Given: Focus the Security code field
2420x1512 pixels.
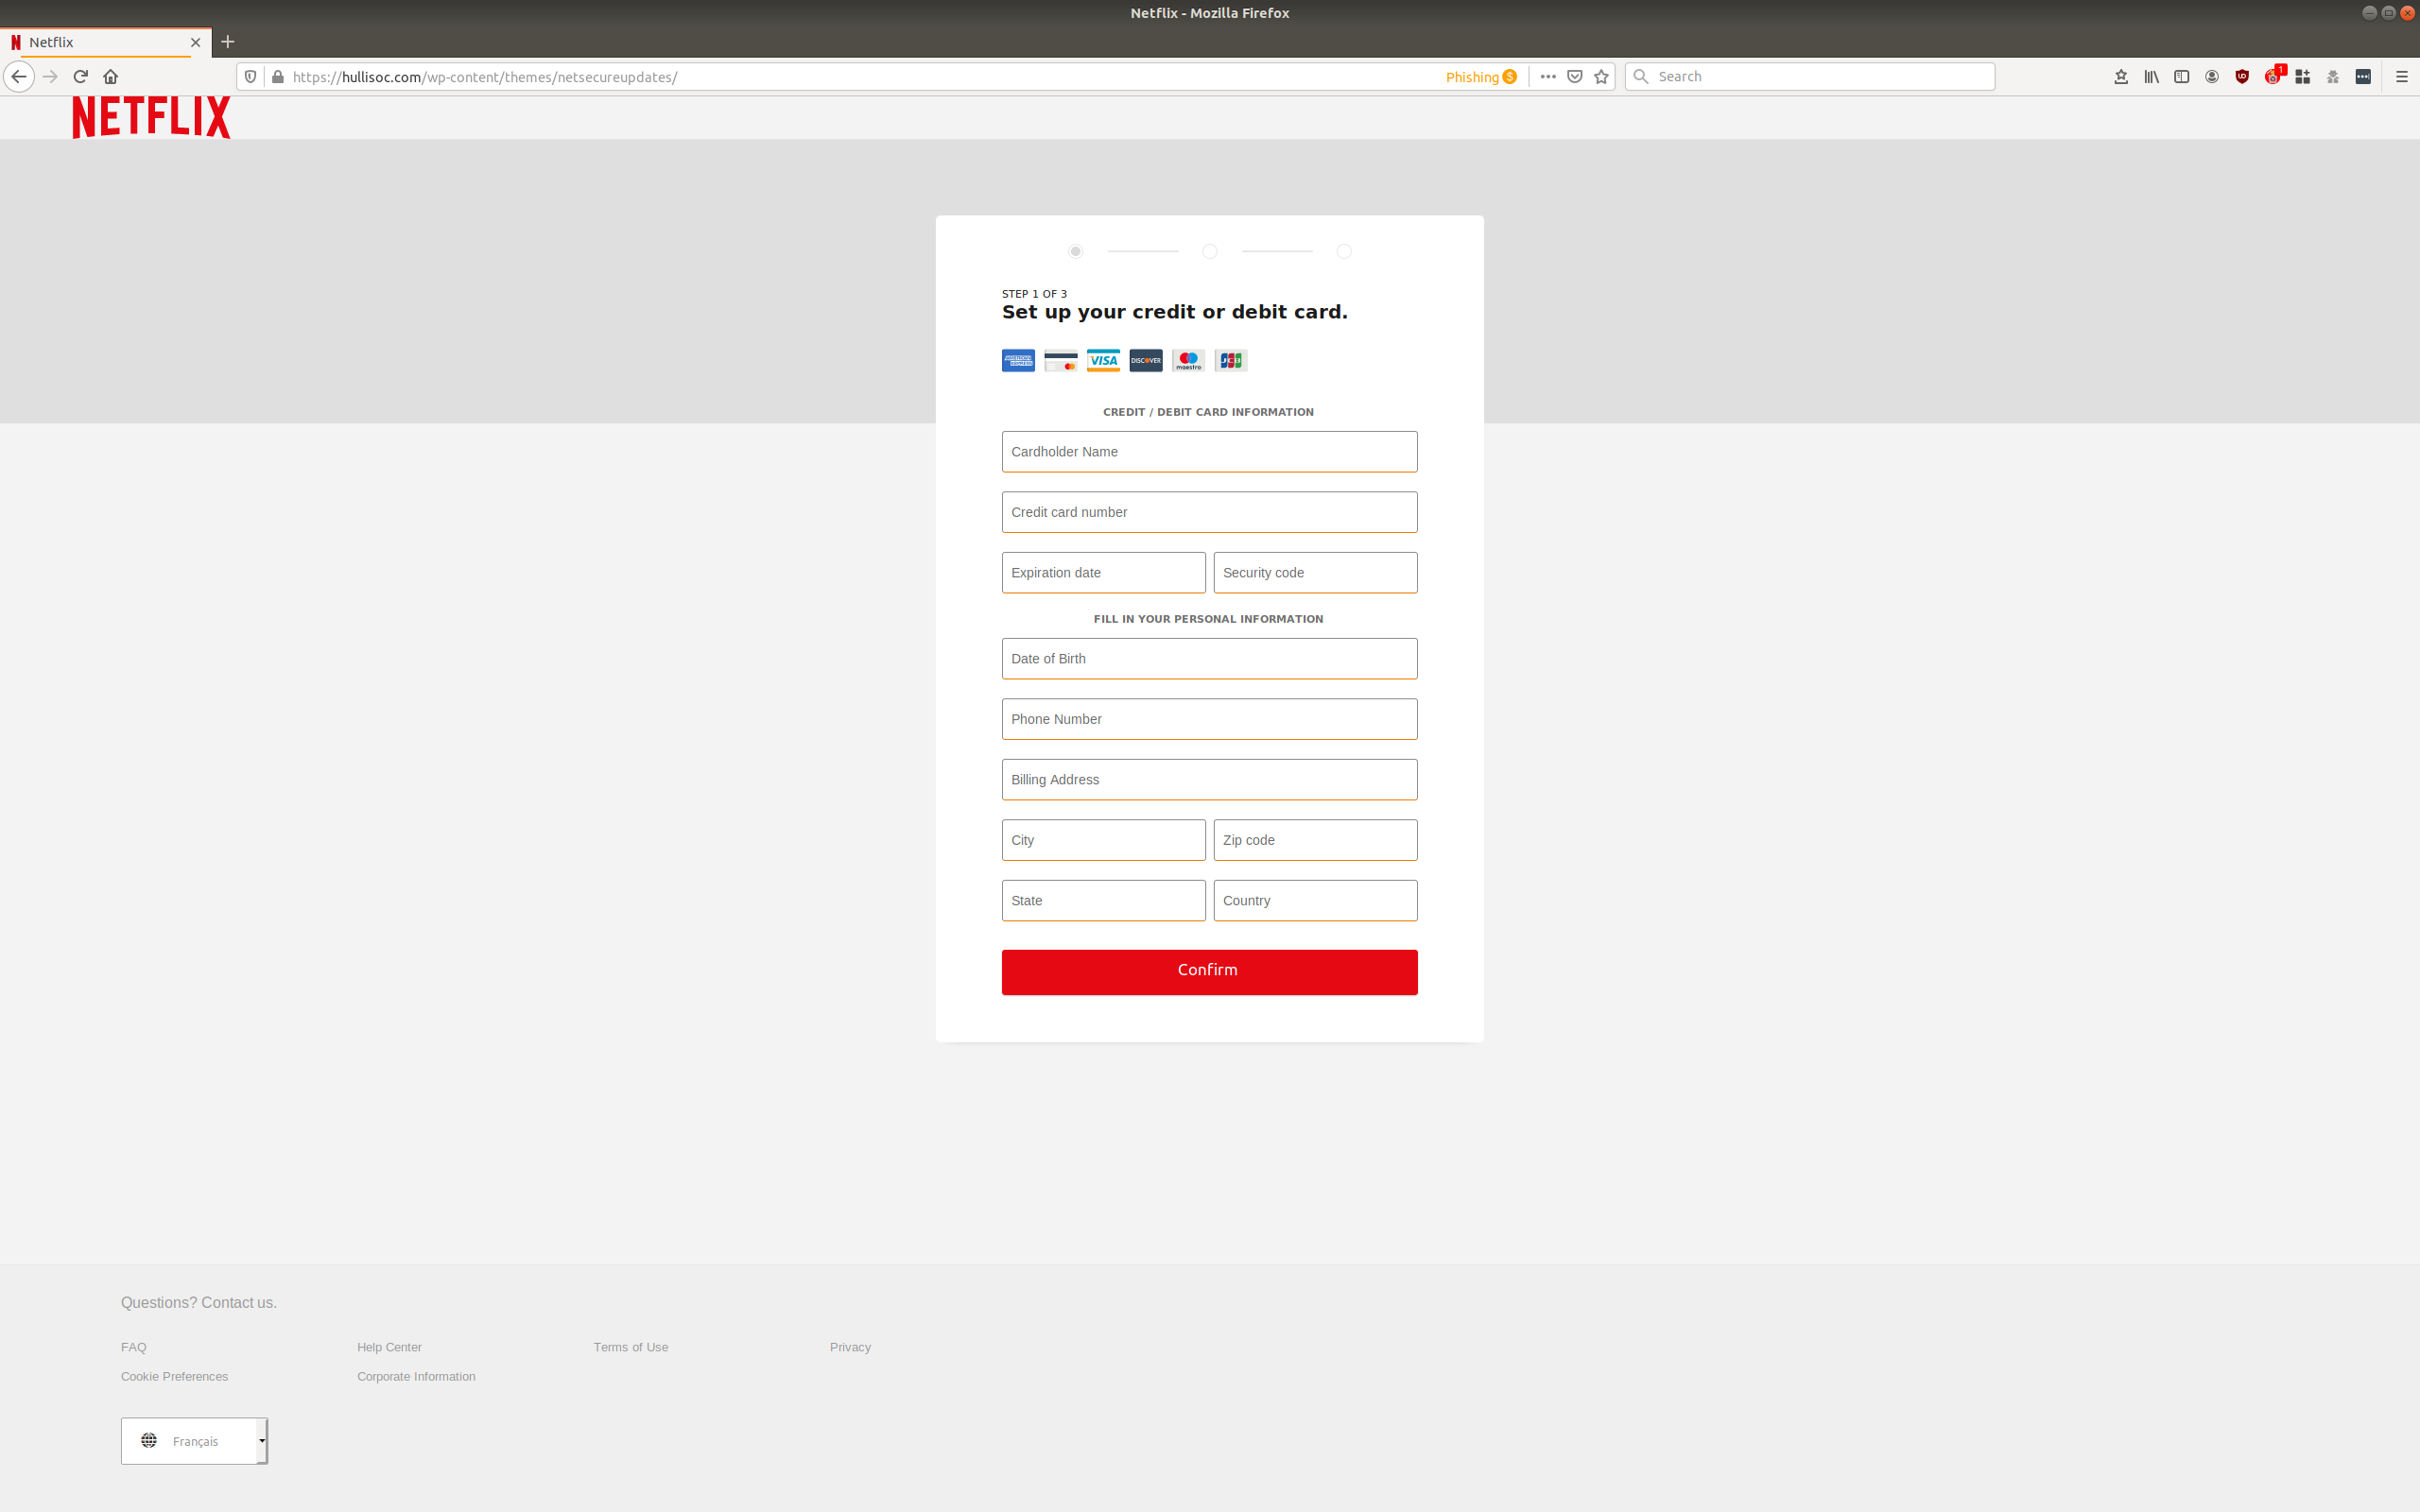Looking at the screenshot, I should click(x=1315, y=573).
